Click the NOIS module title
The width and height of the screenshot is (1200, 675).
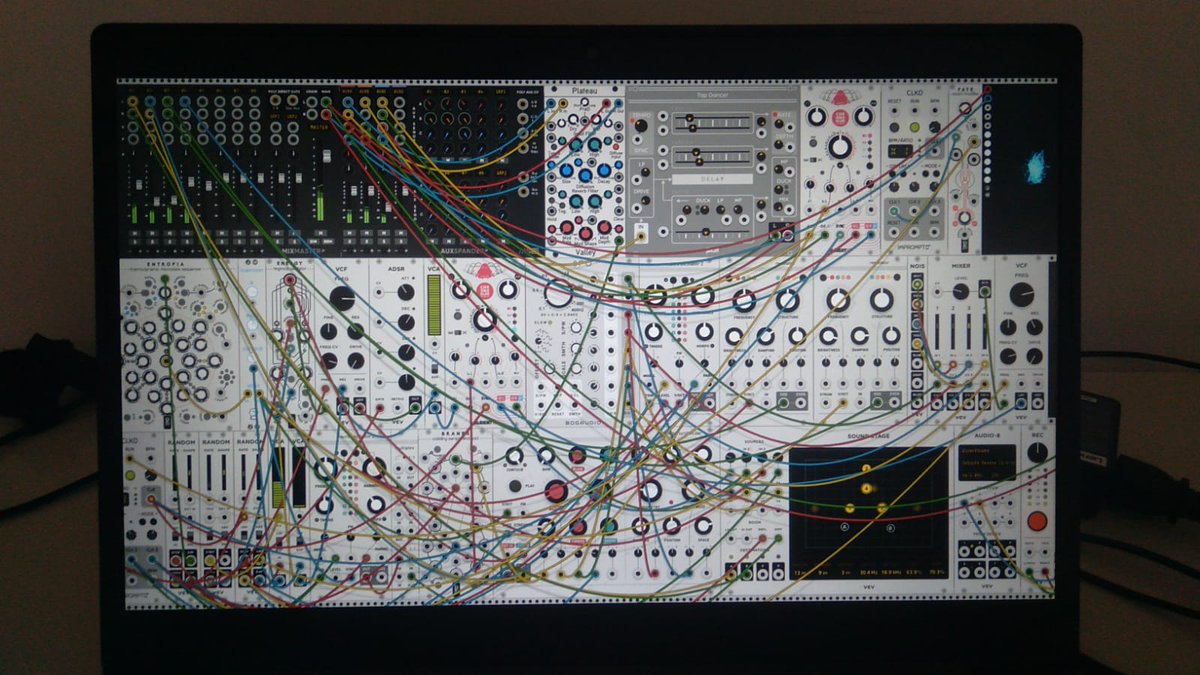point(917,265)
